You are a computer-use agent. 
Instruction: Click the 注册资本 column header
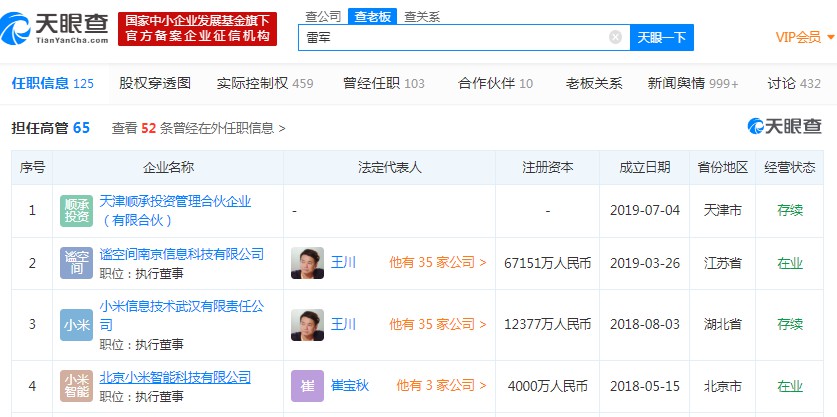coord(548,167)
